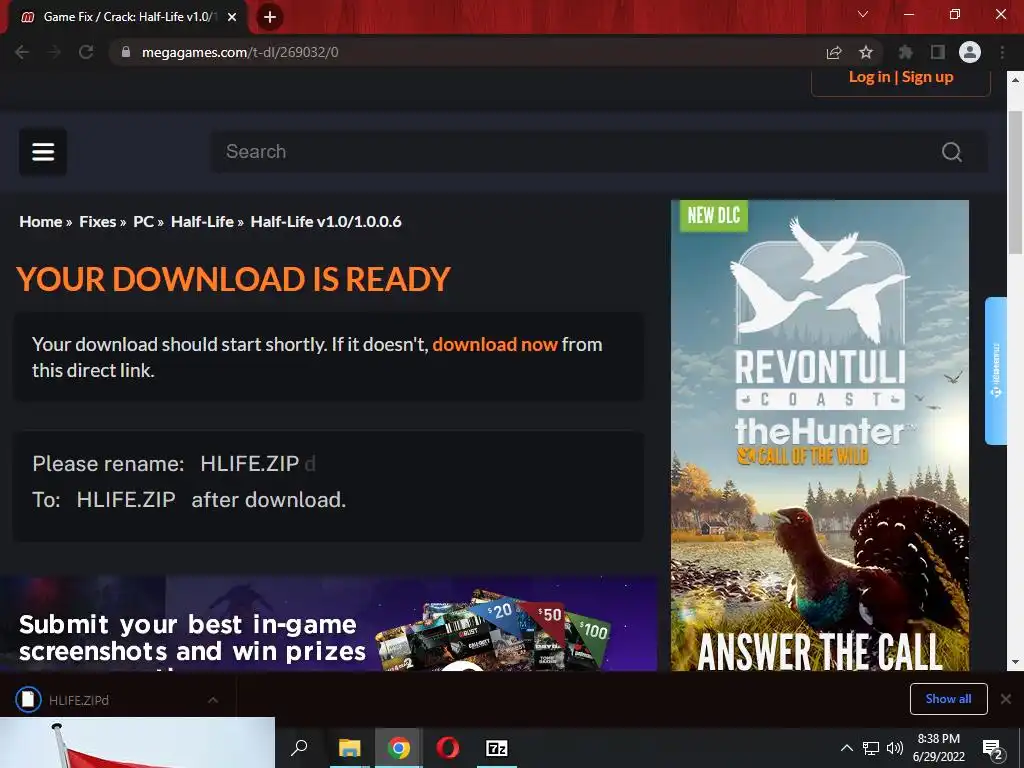
Task: Open Half-Life v1.0/1.0.0.6 breadcrumb
Action: [326, 221]
